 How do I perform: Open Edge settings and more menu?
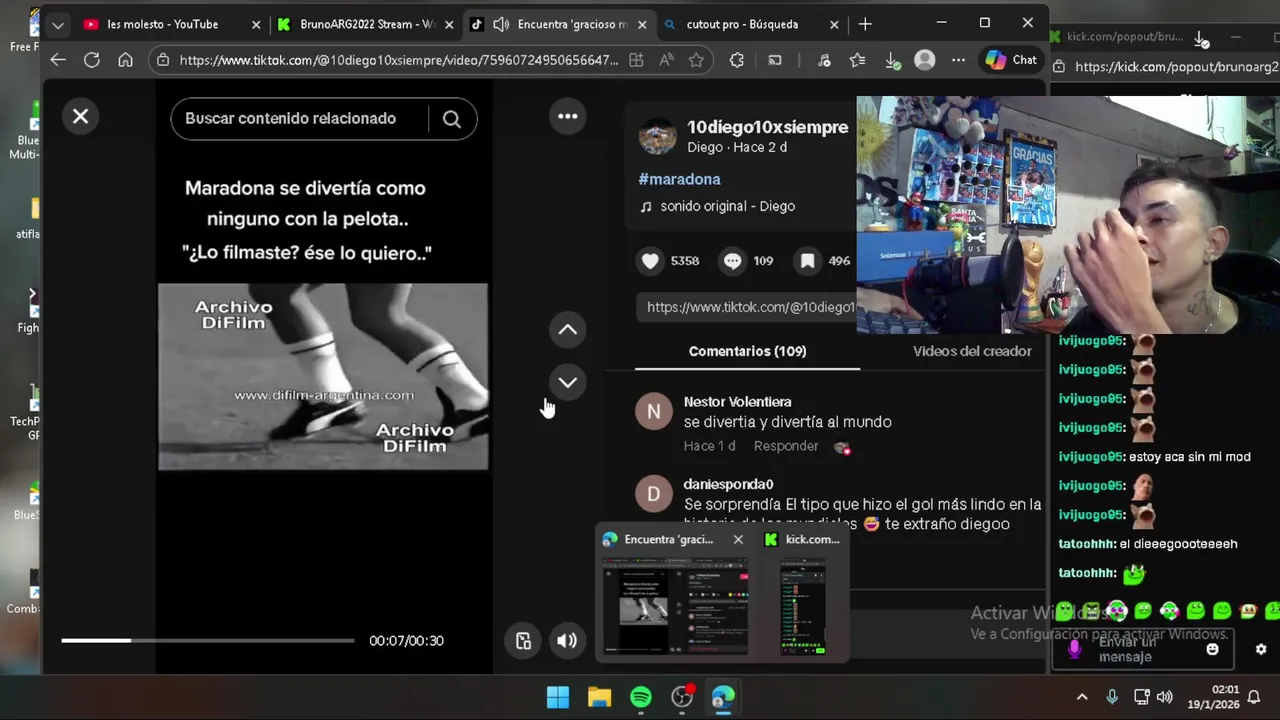pos(958,60)
